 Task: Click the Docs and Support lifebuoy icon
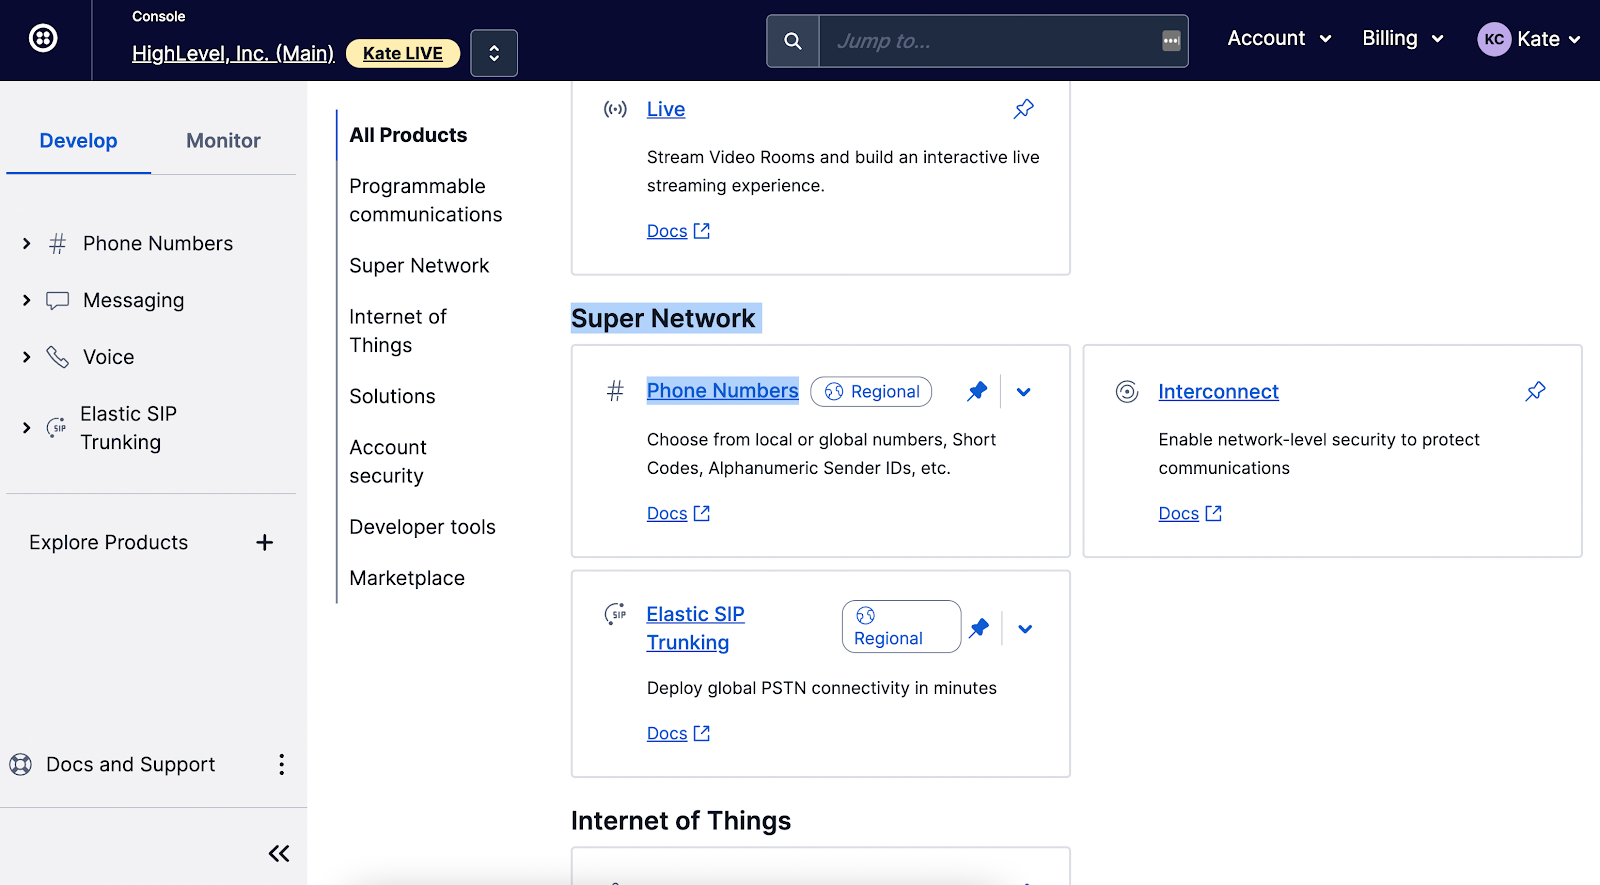[x=20, y=765]
